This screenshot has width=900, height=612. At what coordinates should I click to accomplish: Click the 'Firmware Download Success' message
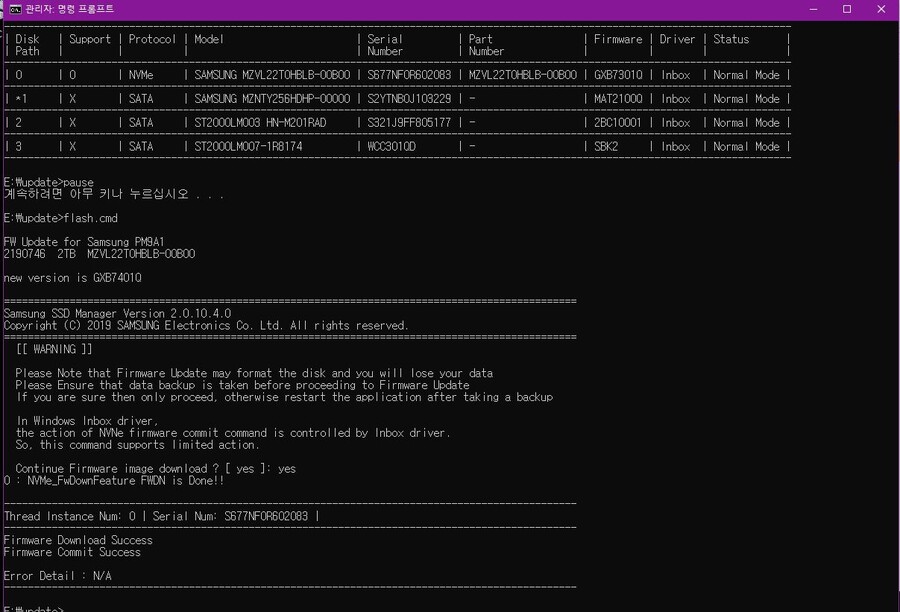click(x=78, y=540)
